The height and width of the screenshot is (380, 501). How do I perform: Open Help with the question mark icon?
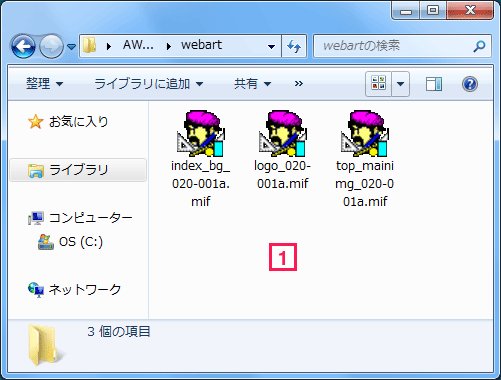tap(470, 84)
